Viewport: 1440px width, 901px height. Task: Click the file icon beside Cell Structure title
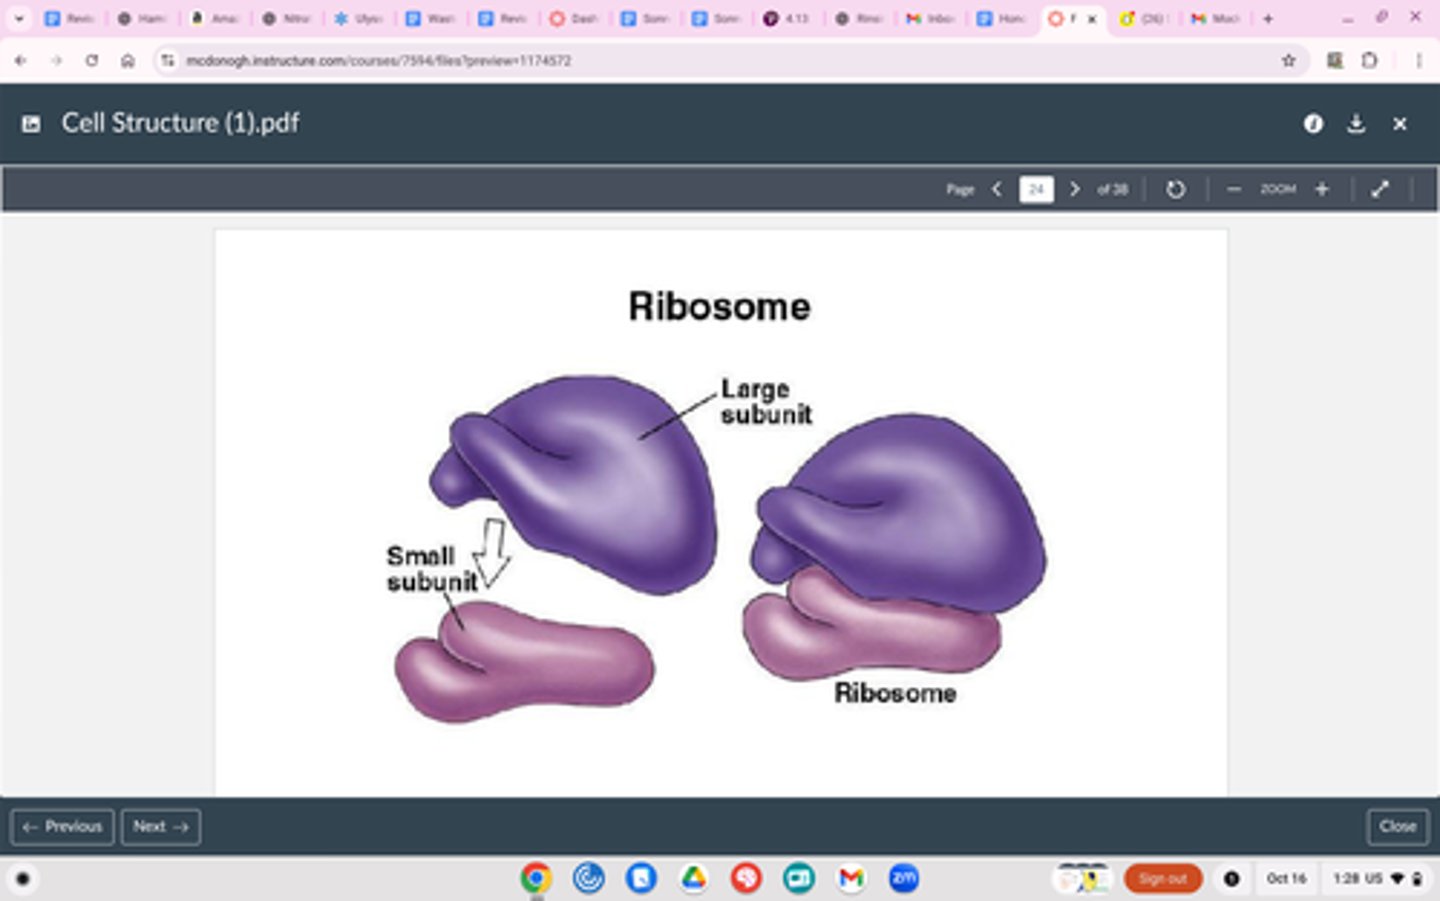[x=31, y=124]
